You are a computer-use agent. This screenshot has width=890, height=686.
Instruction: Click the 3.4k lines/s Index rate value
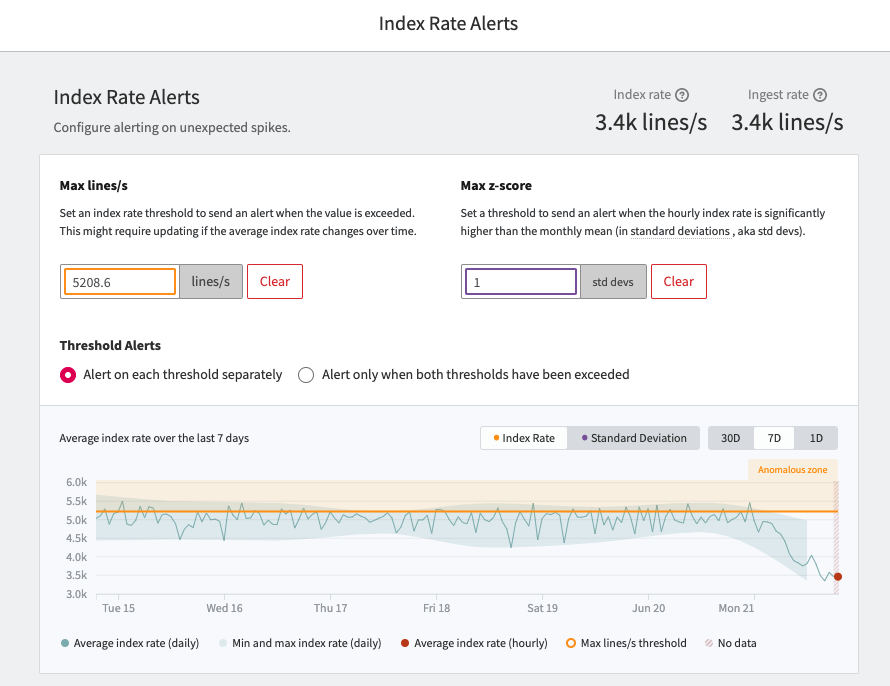point(651,123)
